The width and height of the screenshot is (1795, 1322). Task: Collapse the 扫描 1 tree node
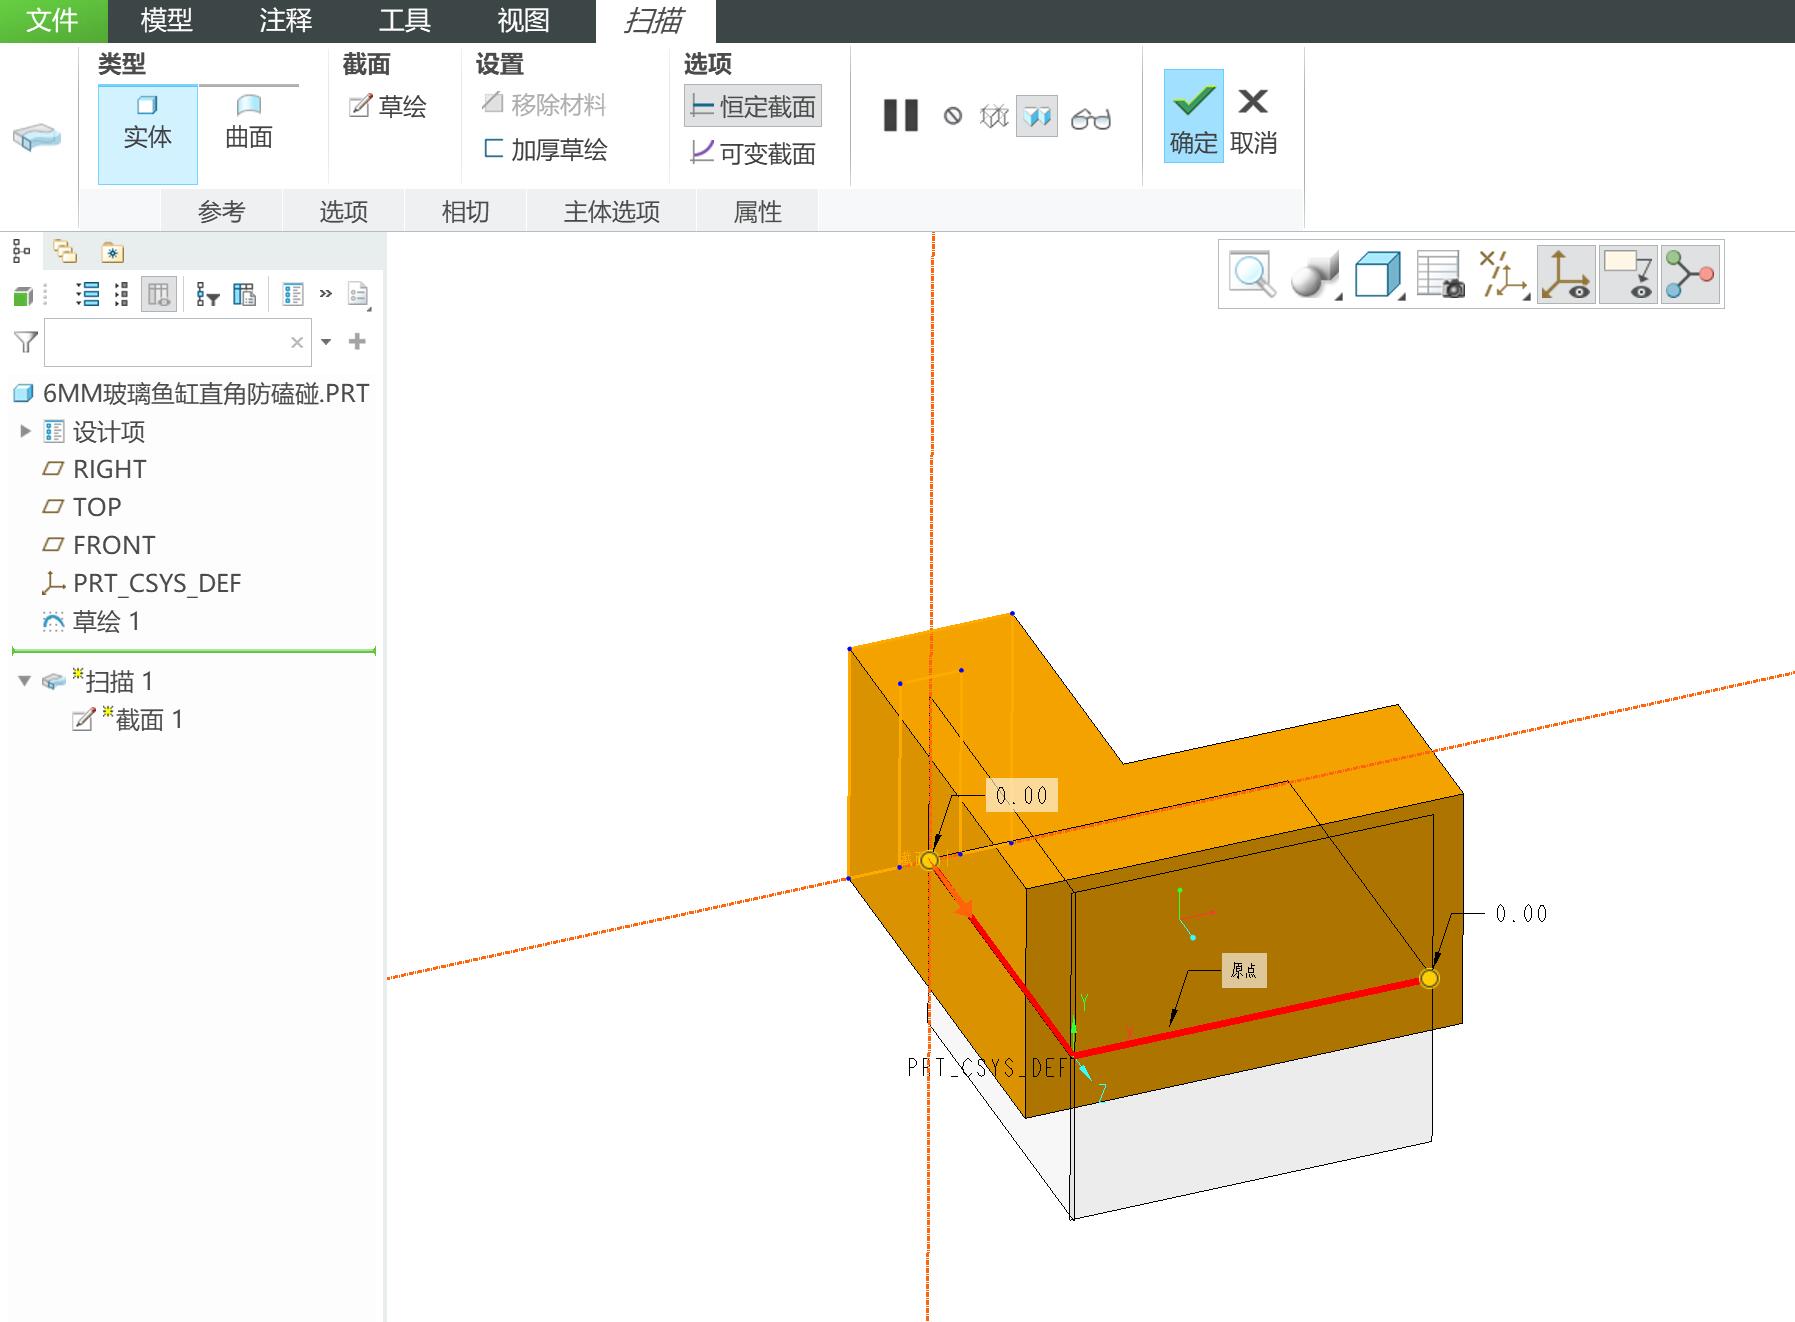click(25, 681)
